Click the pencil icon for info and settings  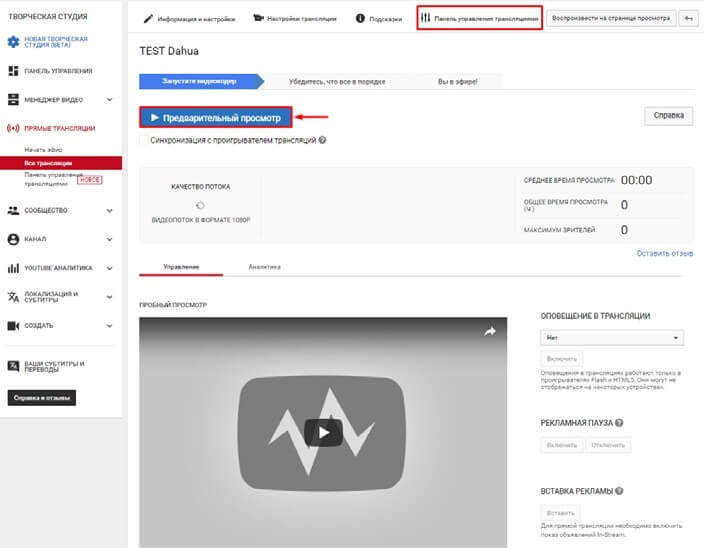(x=148, y=19)
